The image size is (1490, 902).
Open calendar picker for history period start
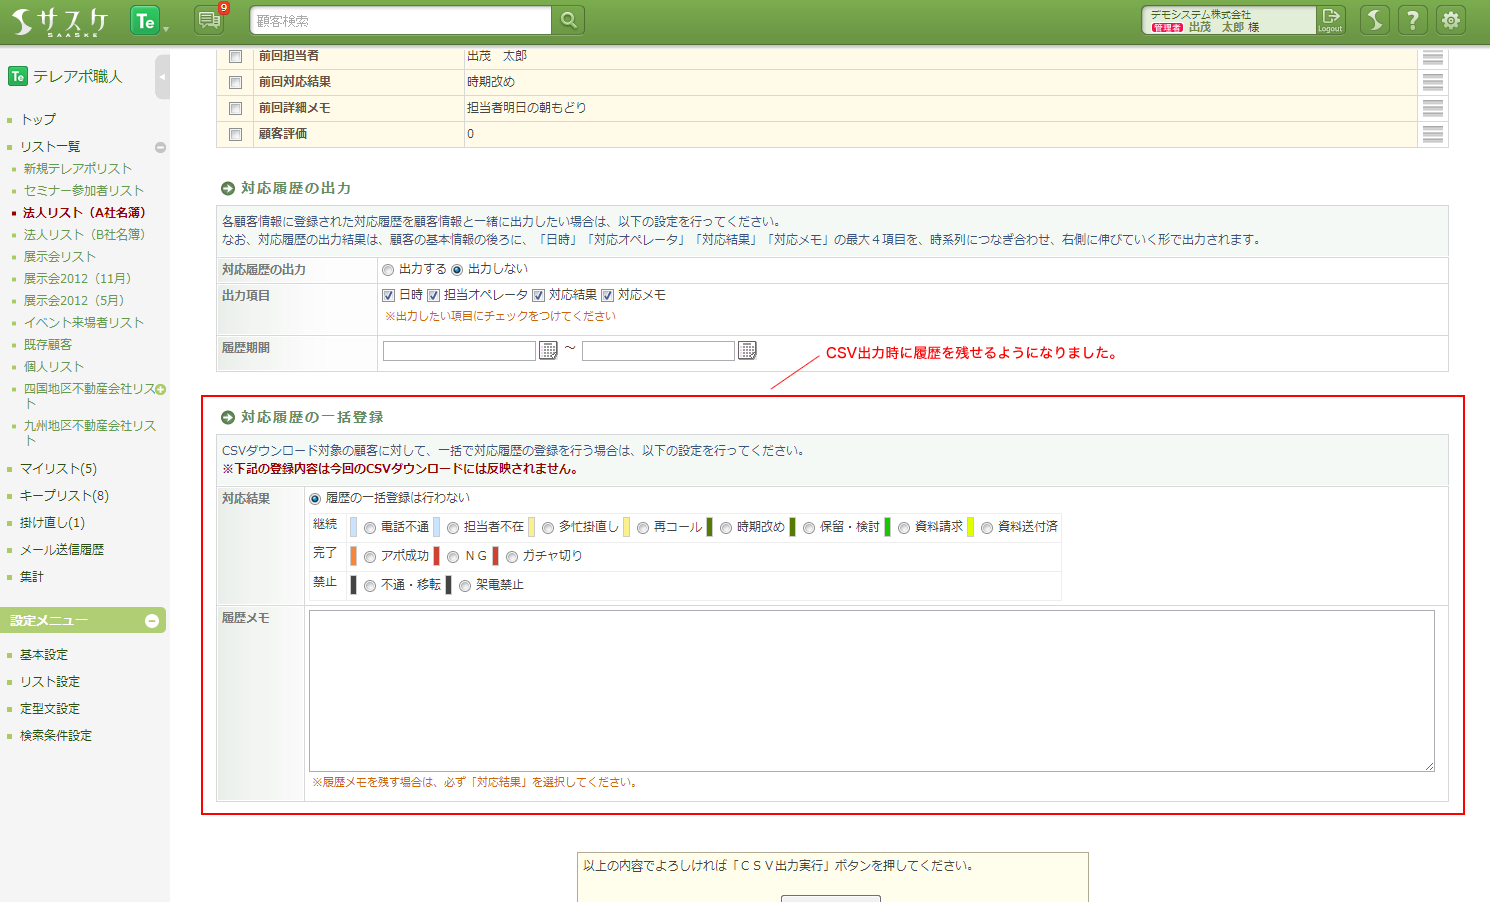[548, 350]
